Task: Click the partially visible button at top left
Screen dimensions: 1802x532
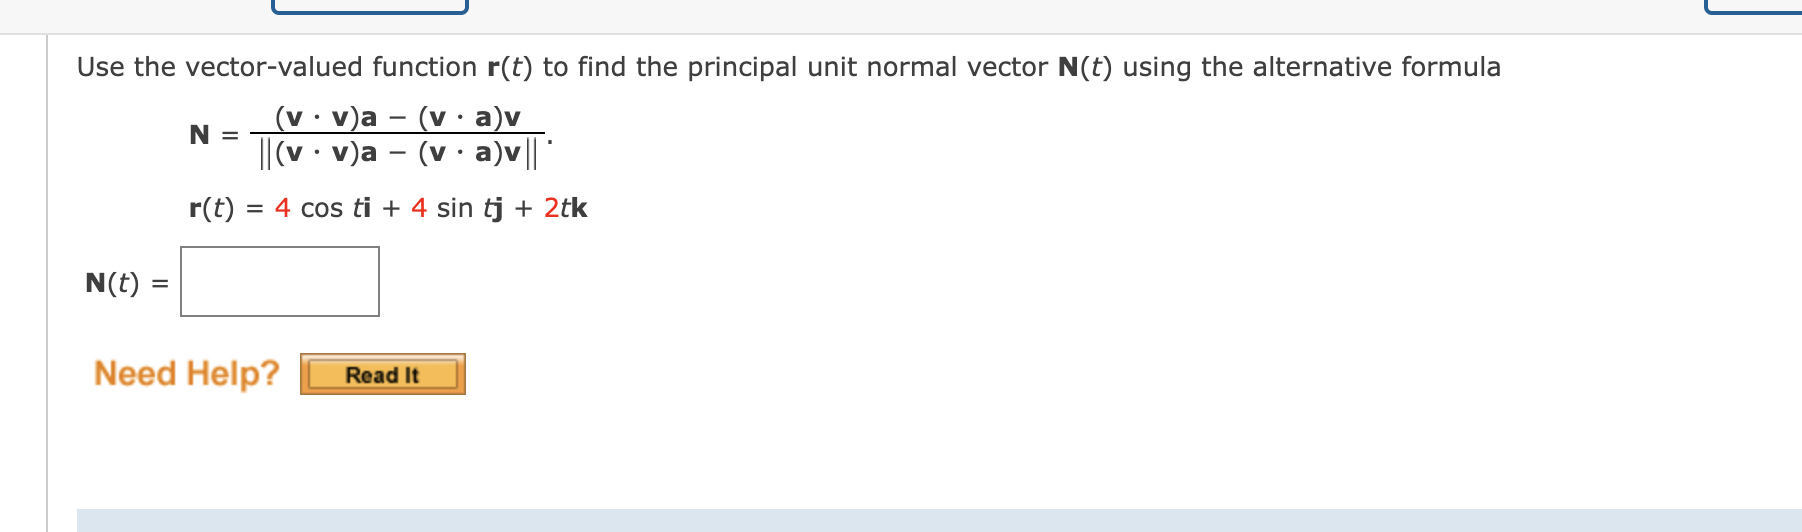Action: (370, 6)
